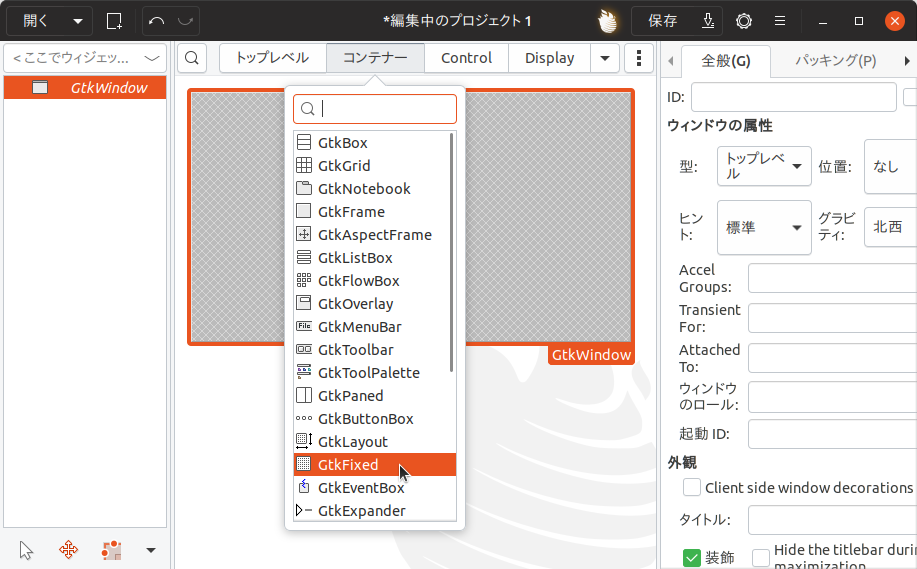The image size is (917, 569).
Task: Choose GtkAspectFrame widget
Action: coord(374,235)
